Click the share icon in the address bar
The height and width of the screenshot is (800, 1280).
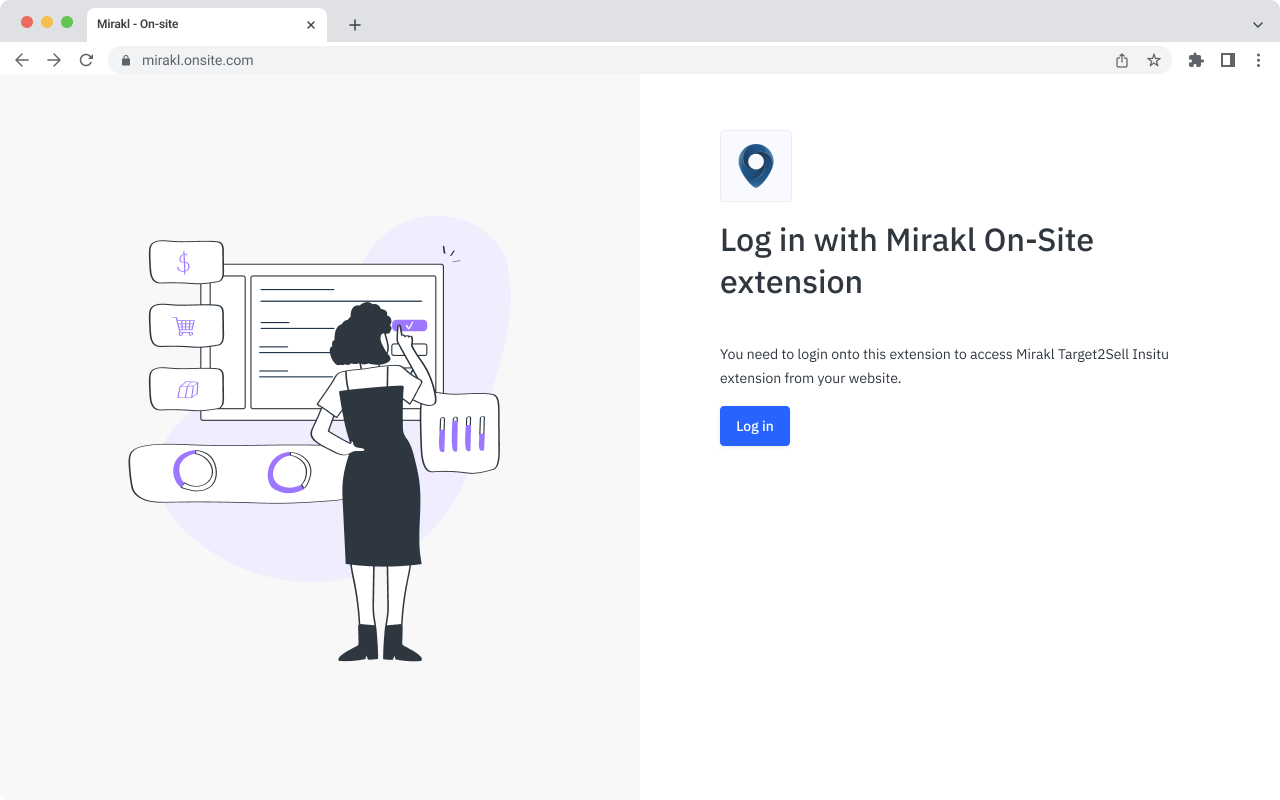coord(1121,60)
